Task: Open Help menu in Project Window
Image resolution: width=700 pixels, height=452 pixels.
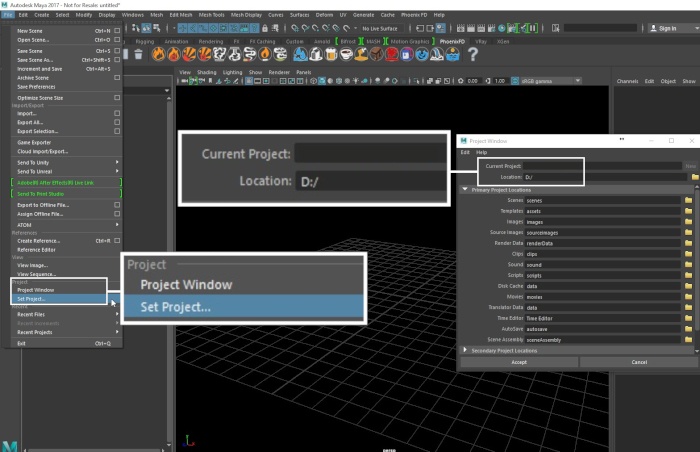Action: click(481, 152)
